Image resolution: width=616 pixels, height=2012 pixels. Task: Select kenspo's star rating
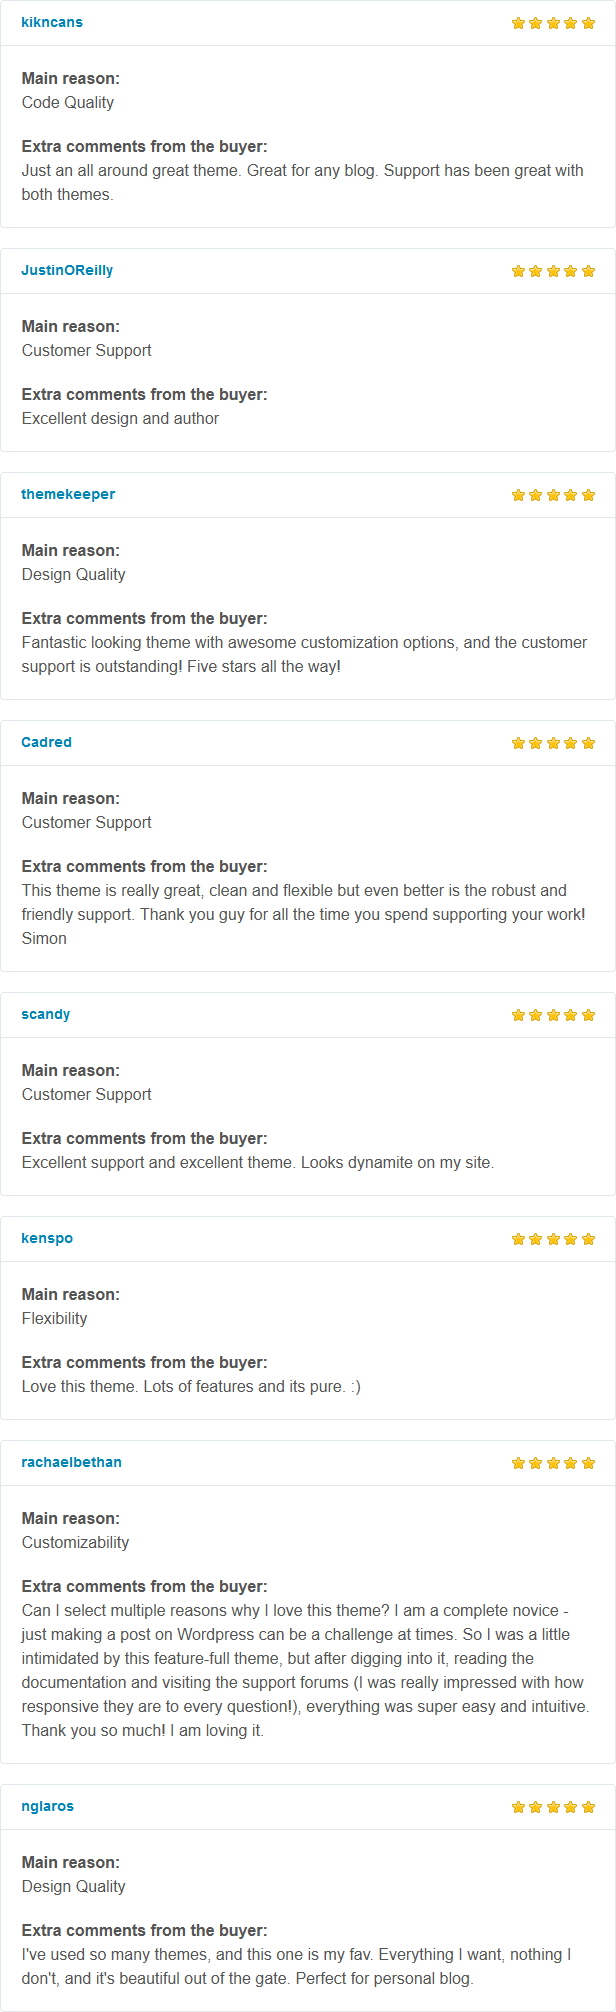553,1239
